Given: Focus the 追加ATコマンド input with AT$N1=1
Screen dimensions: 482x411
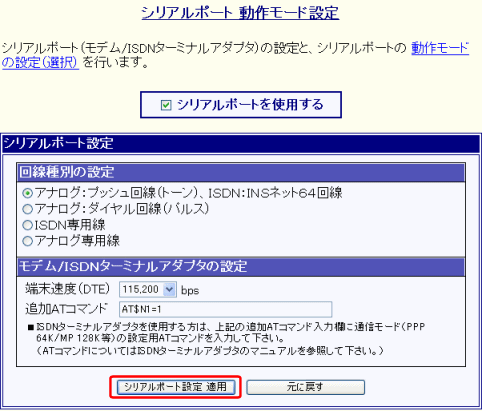Looking at the screenshot, I should tap(225, 309).
